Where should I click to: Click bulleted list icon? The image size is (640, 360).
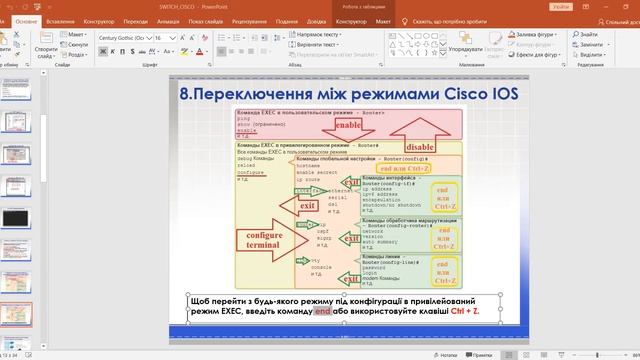222,38
